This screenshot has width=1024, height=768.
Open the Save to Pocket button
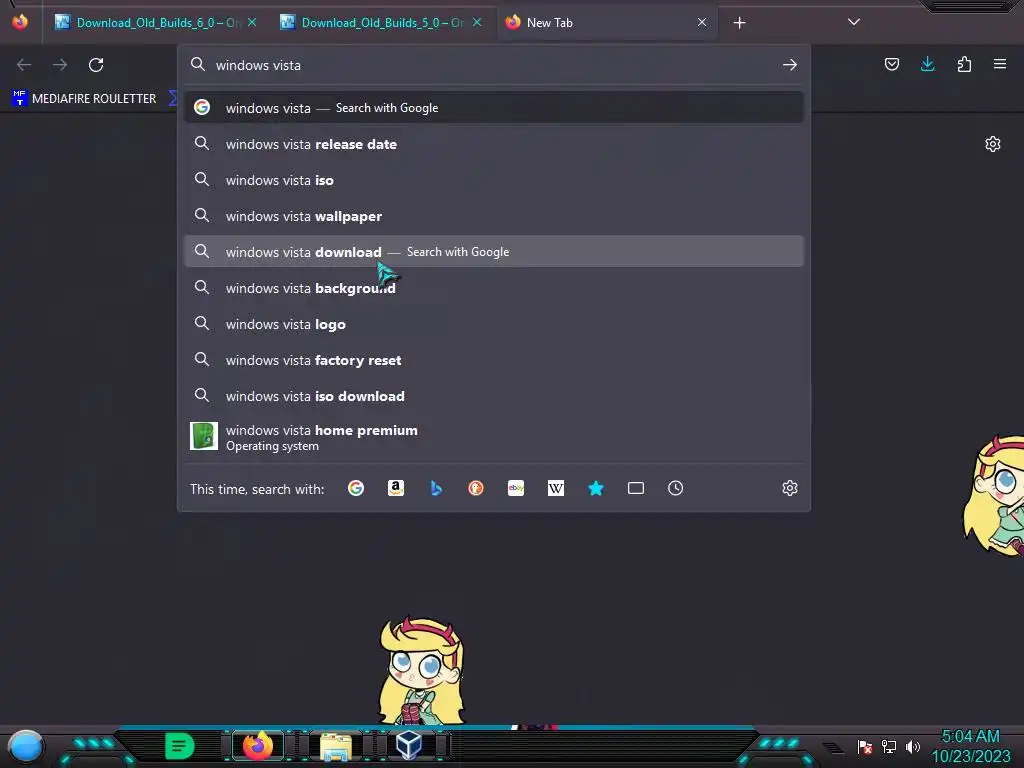[891, 64]
